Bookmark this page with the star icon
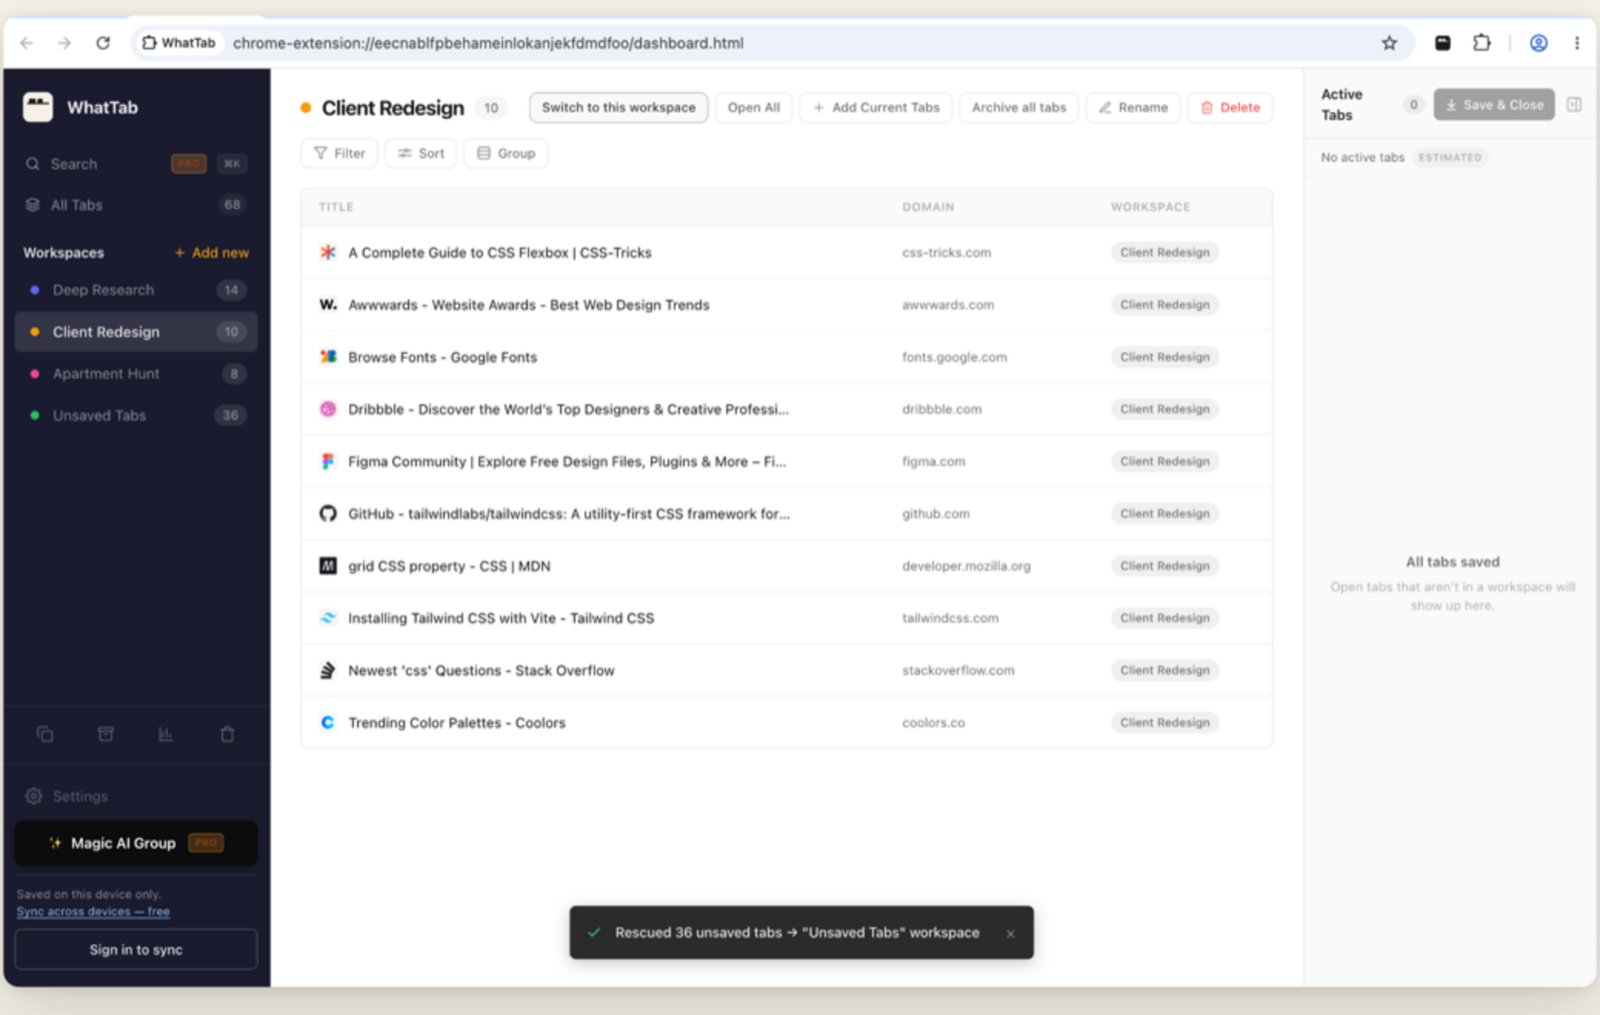Image resolution: width=1600 pixels, height=1015 pixels. [1389, 43]
